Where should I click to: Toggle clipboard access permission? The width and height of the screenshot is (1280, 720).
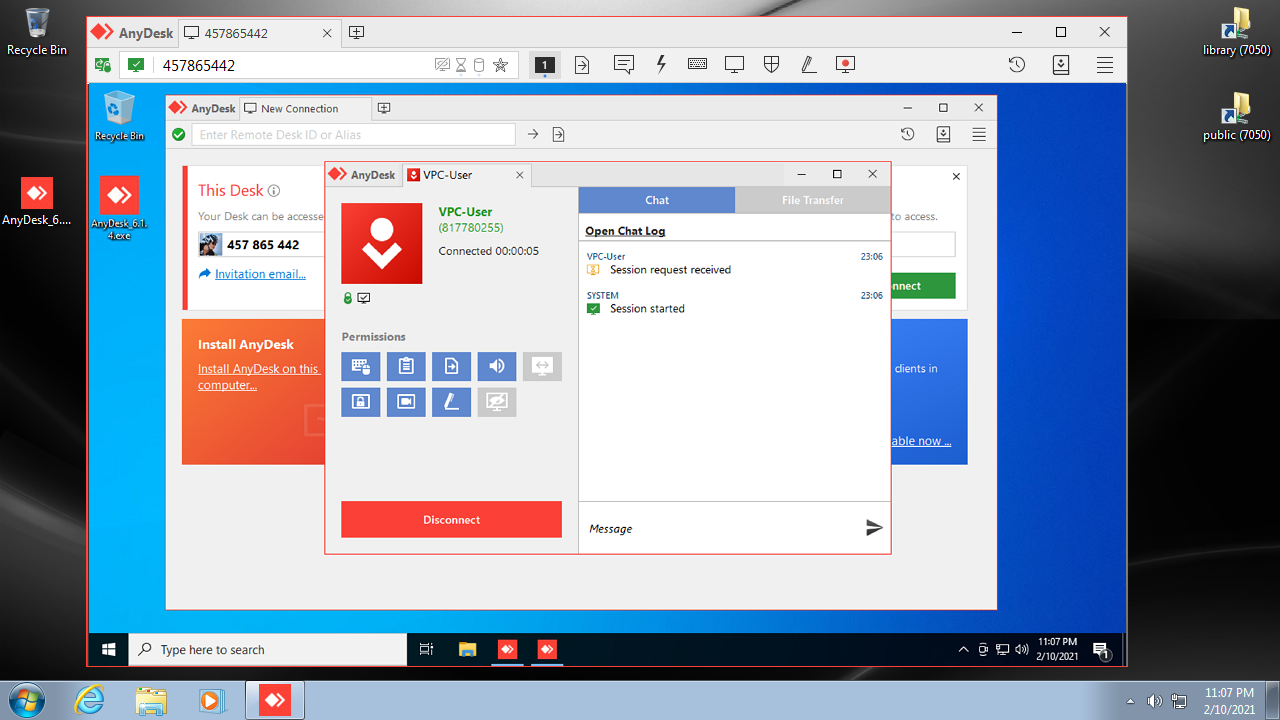tap(406, 366)
